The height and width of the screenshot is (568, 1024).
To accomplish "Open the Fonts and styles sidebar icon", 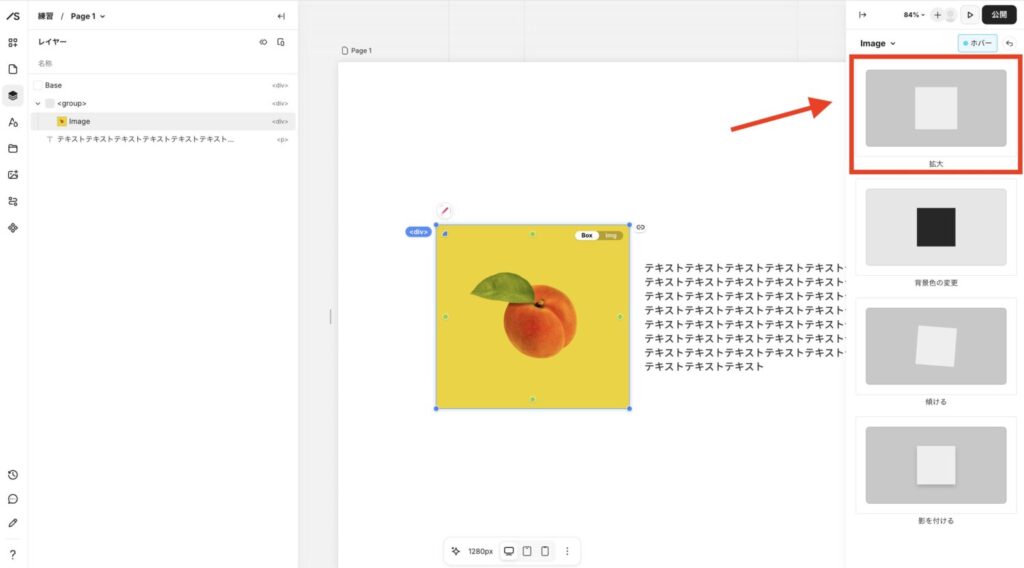I will click(13, 122).
